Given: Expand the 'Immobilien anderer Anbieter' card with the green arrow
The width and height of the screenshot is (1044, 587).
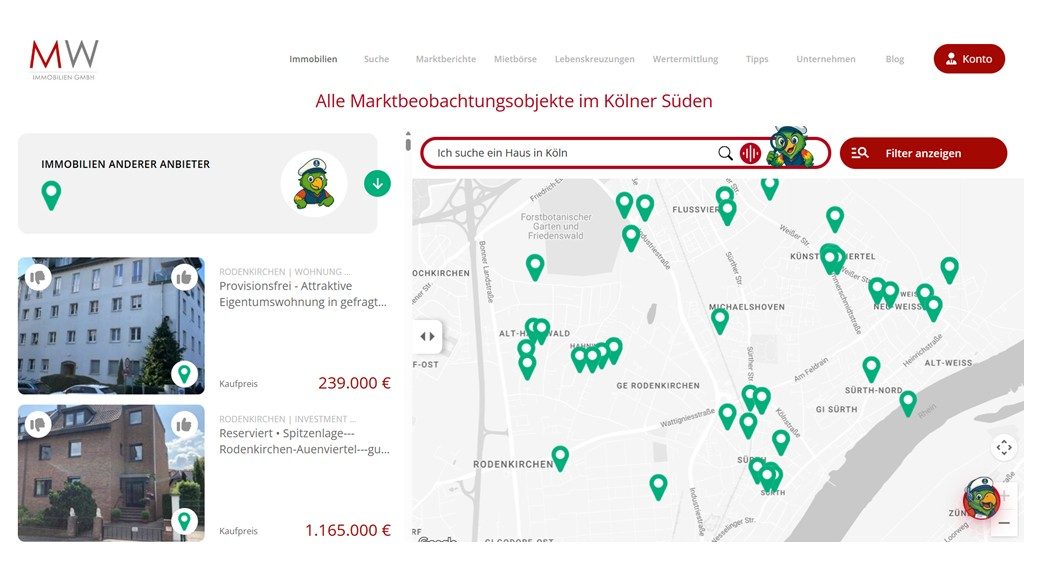Looking at the screenshot, I should tap(377, 184).
